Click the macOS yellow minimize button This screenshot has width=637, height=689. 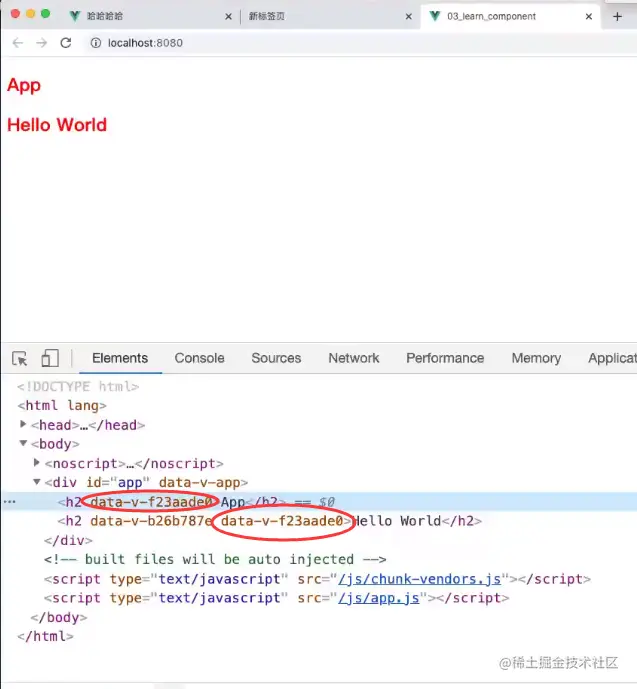(30, 14)
